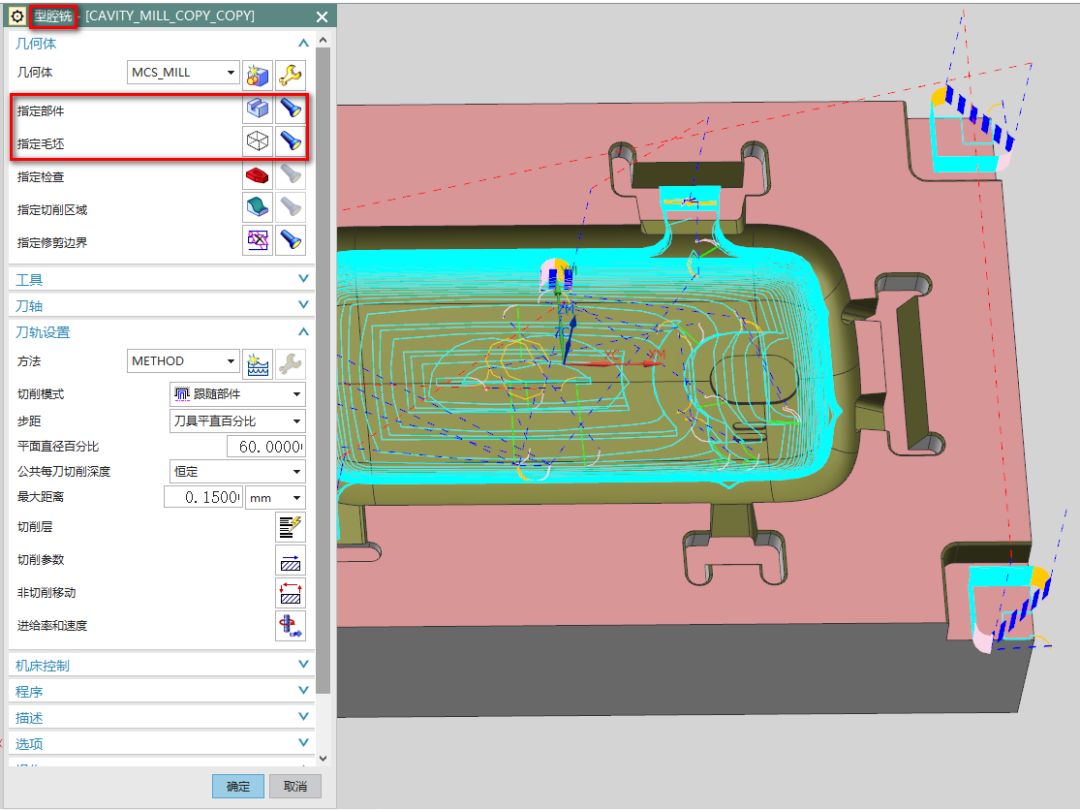The image size is (1080, 810).
Task: Open the Cut Levels (切削层) settings icon
Action: click(x=290, y=526)
